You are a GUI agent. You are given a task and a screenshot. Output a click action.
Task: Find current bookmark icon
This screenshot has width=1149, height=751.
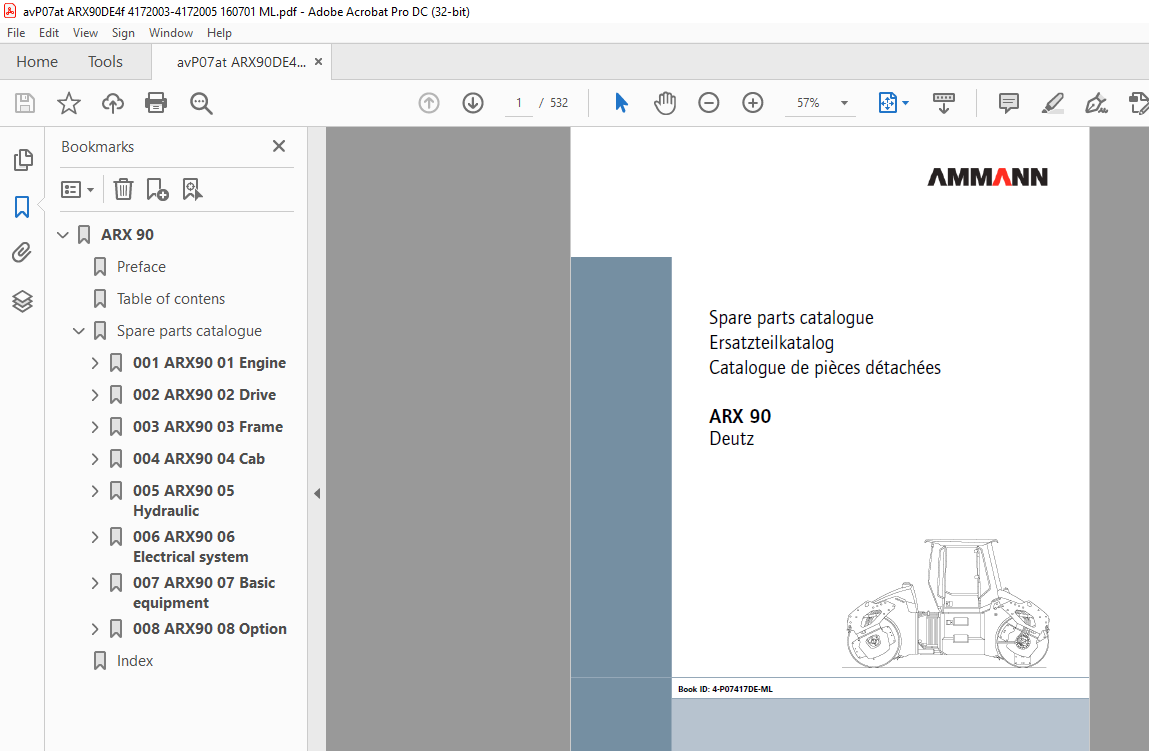point(192,190)
